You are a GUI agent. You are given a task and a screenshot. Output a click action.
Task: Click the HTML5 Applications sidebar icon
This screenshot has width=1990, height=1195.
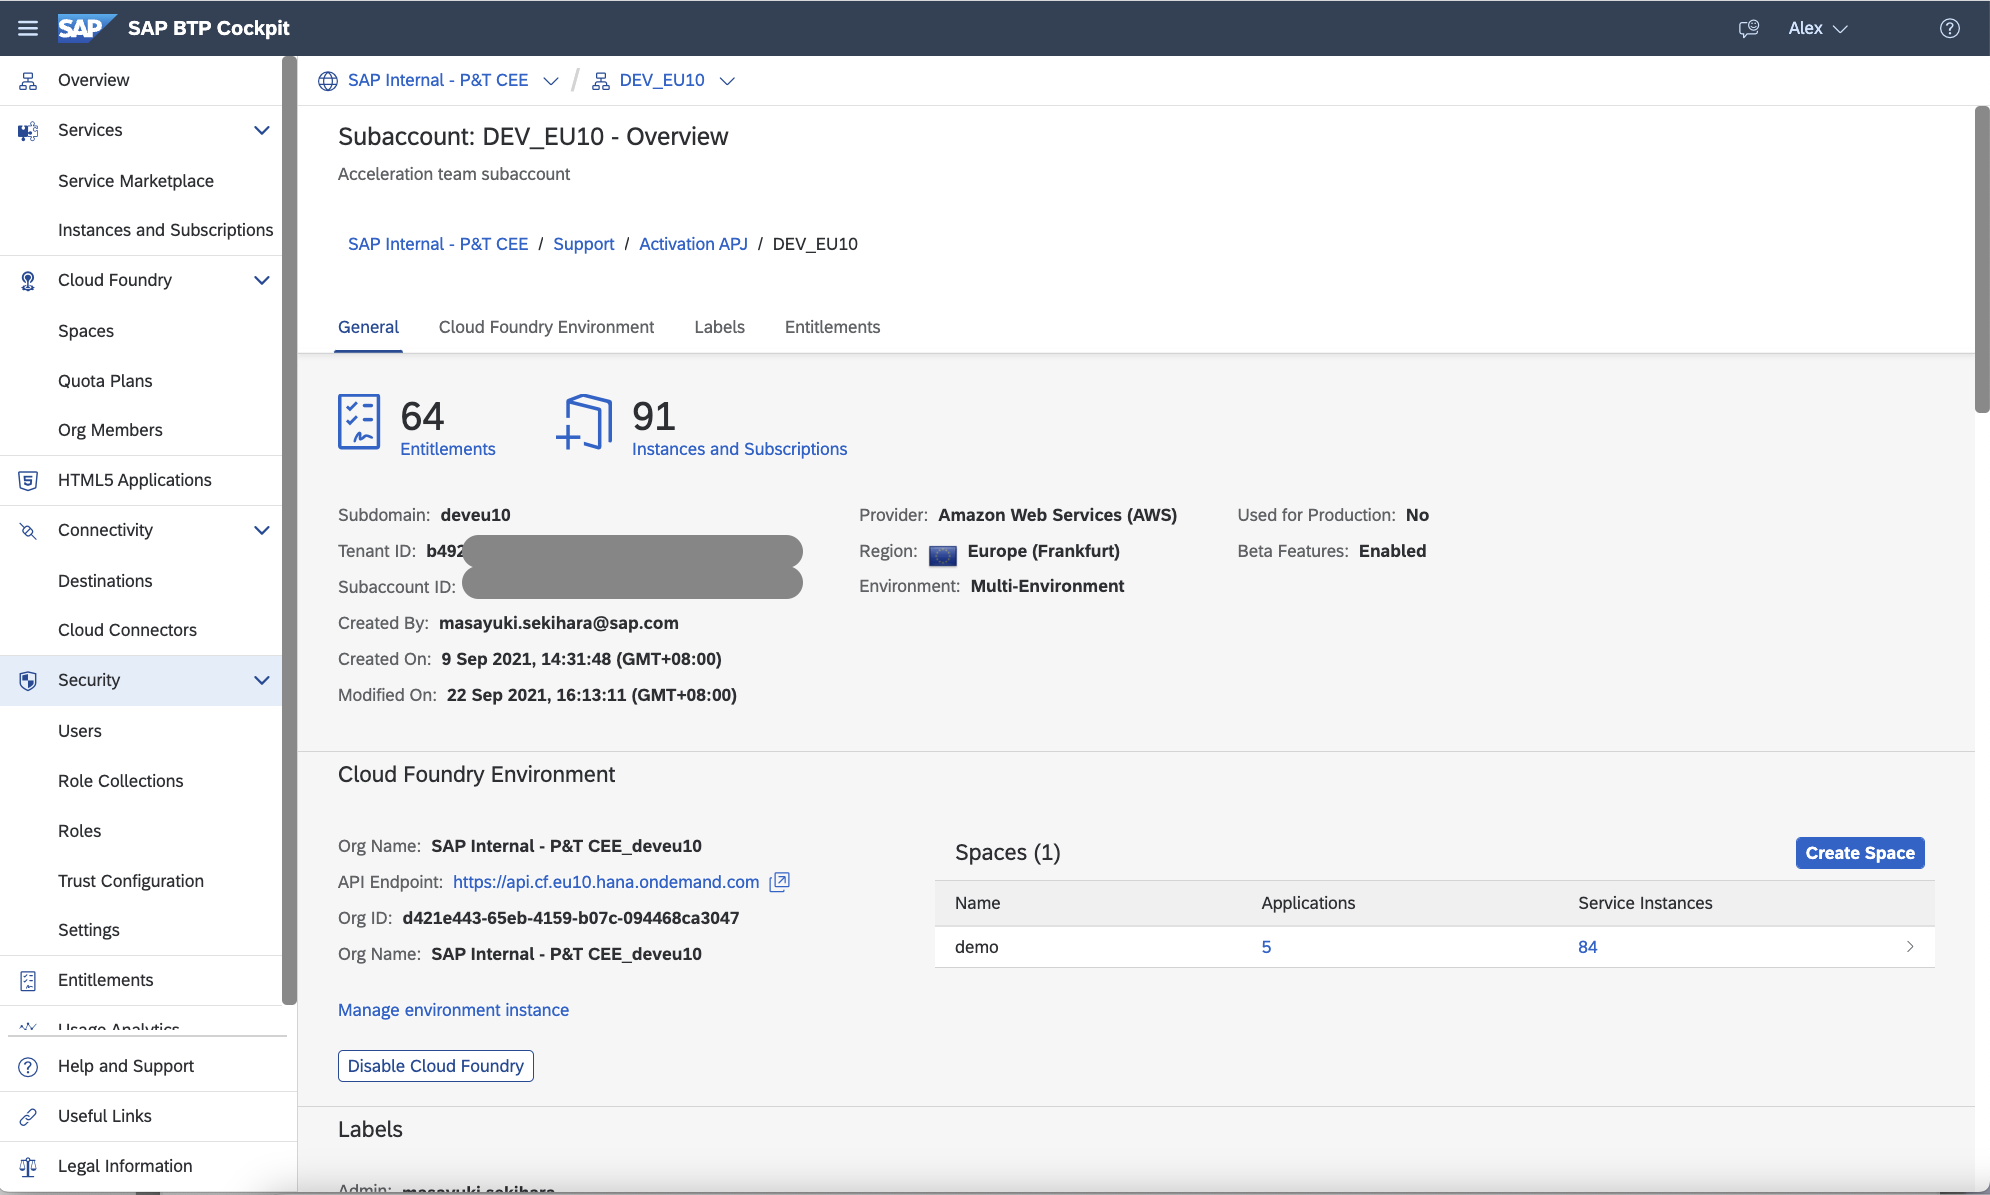(x=28, y=480)
